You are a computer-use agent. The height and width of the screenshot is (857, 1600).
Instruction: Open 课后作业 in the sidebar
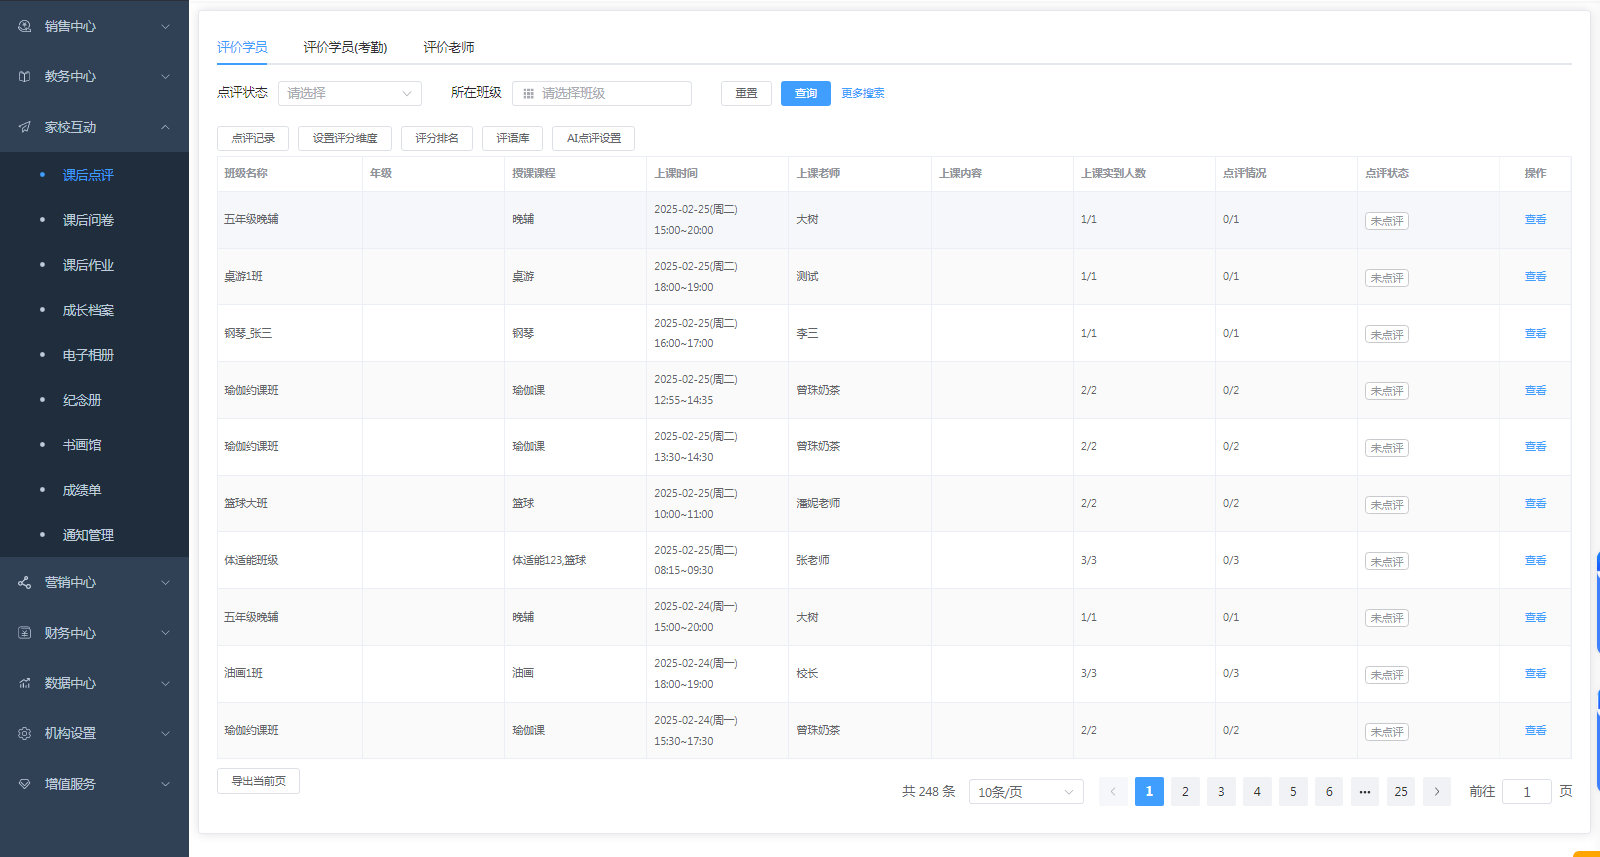[x=88, y=265]
